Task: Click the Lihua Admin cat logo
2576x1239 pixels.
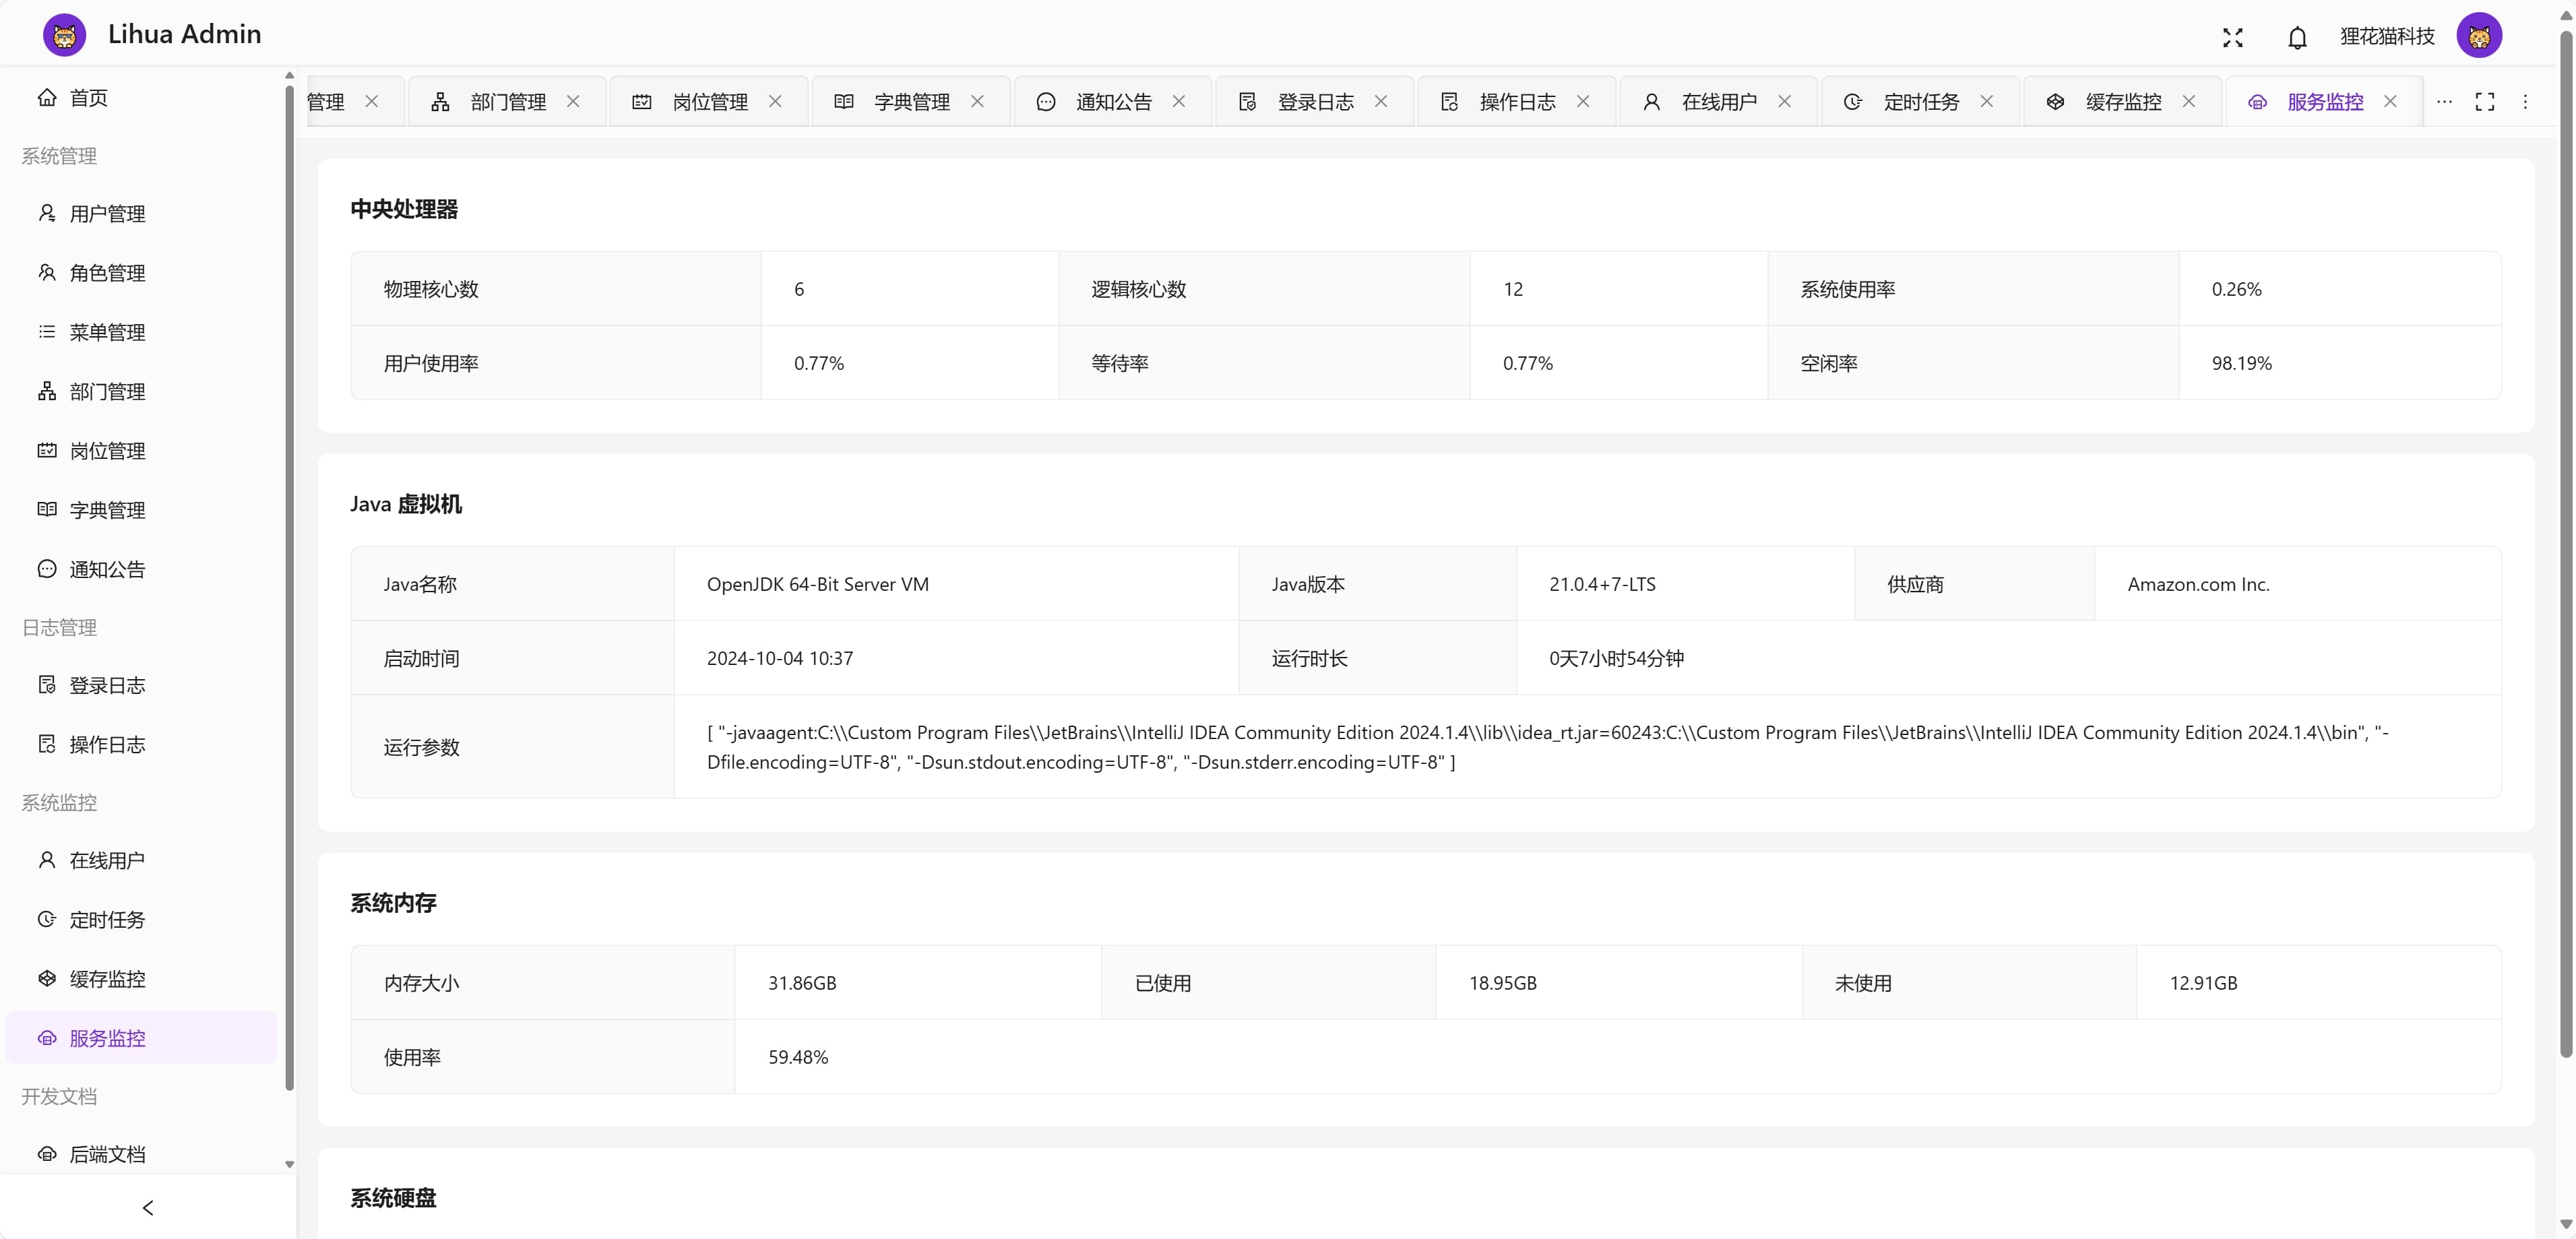Action: [64, 35]
